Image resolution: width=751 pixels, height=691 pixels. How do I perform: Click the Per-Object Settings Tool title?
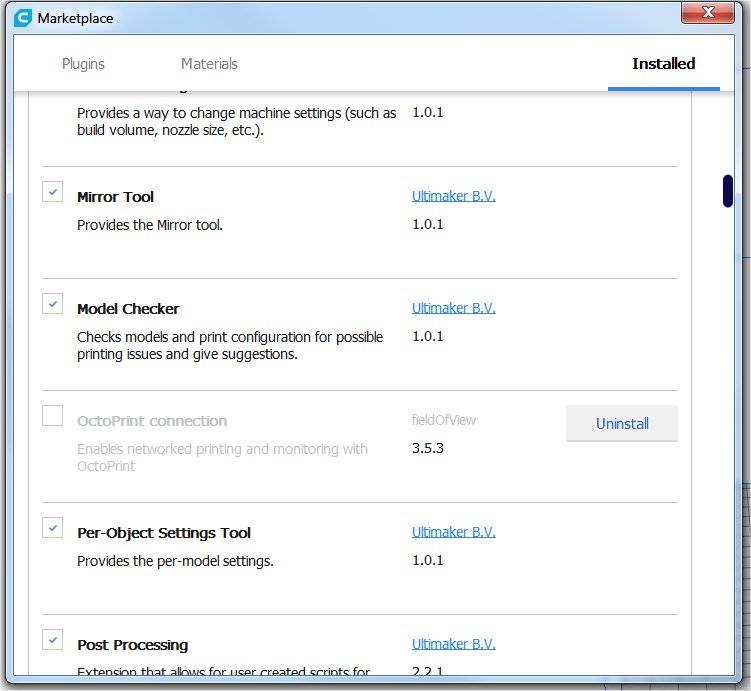[x=164, y=533]
